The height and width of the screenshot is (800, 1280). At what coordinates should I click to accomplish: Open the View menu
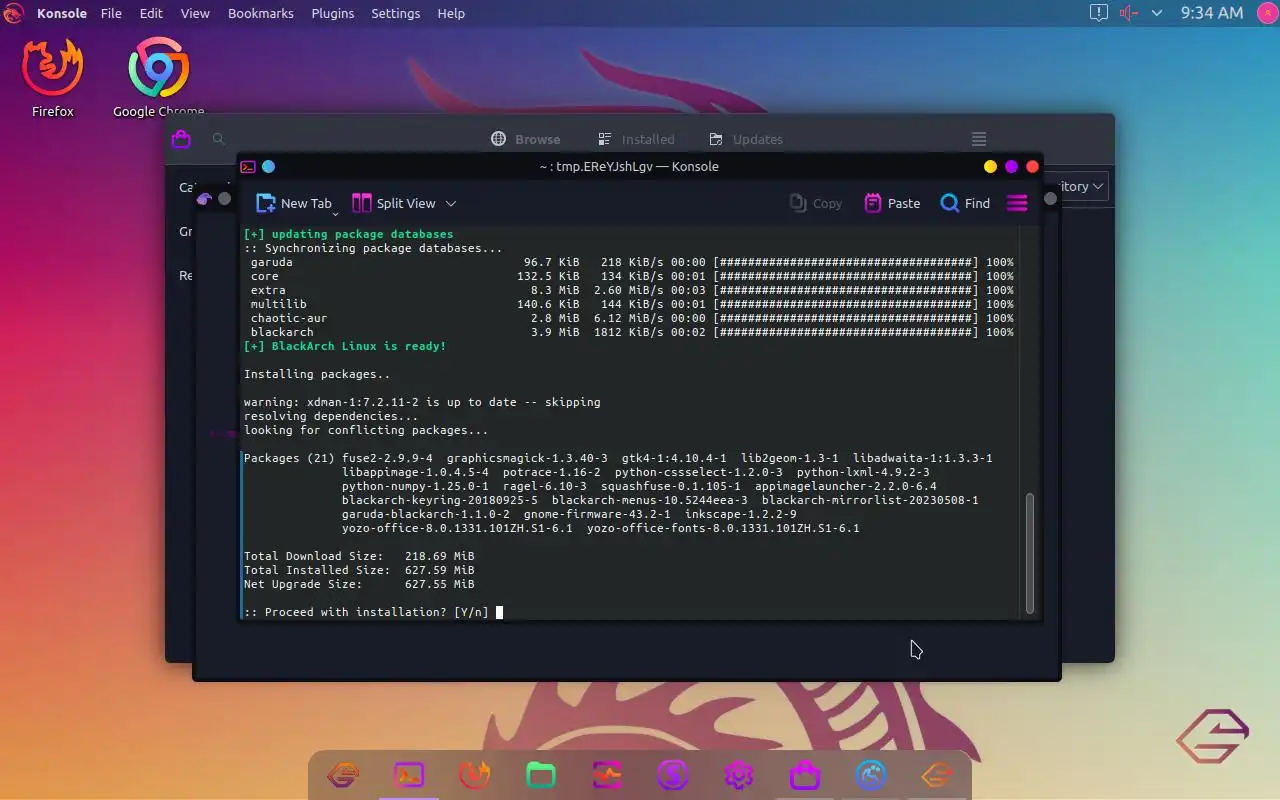pos(195,13)
